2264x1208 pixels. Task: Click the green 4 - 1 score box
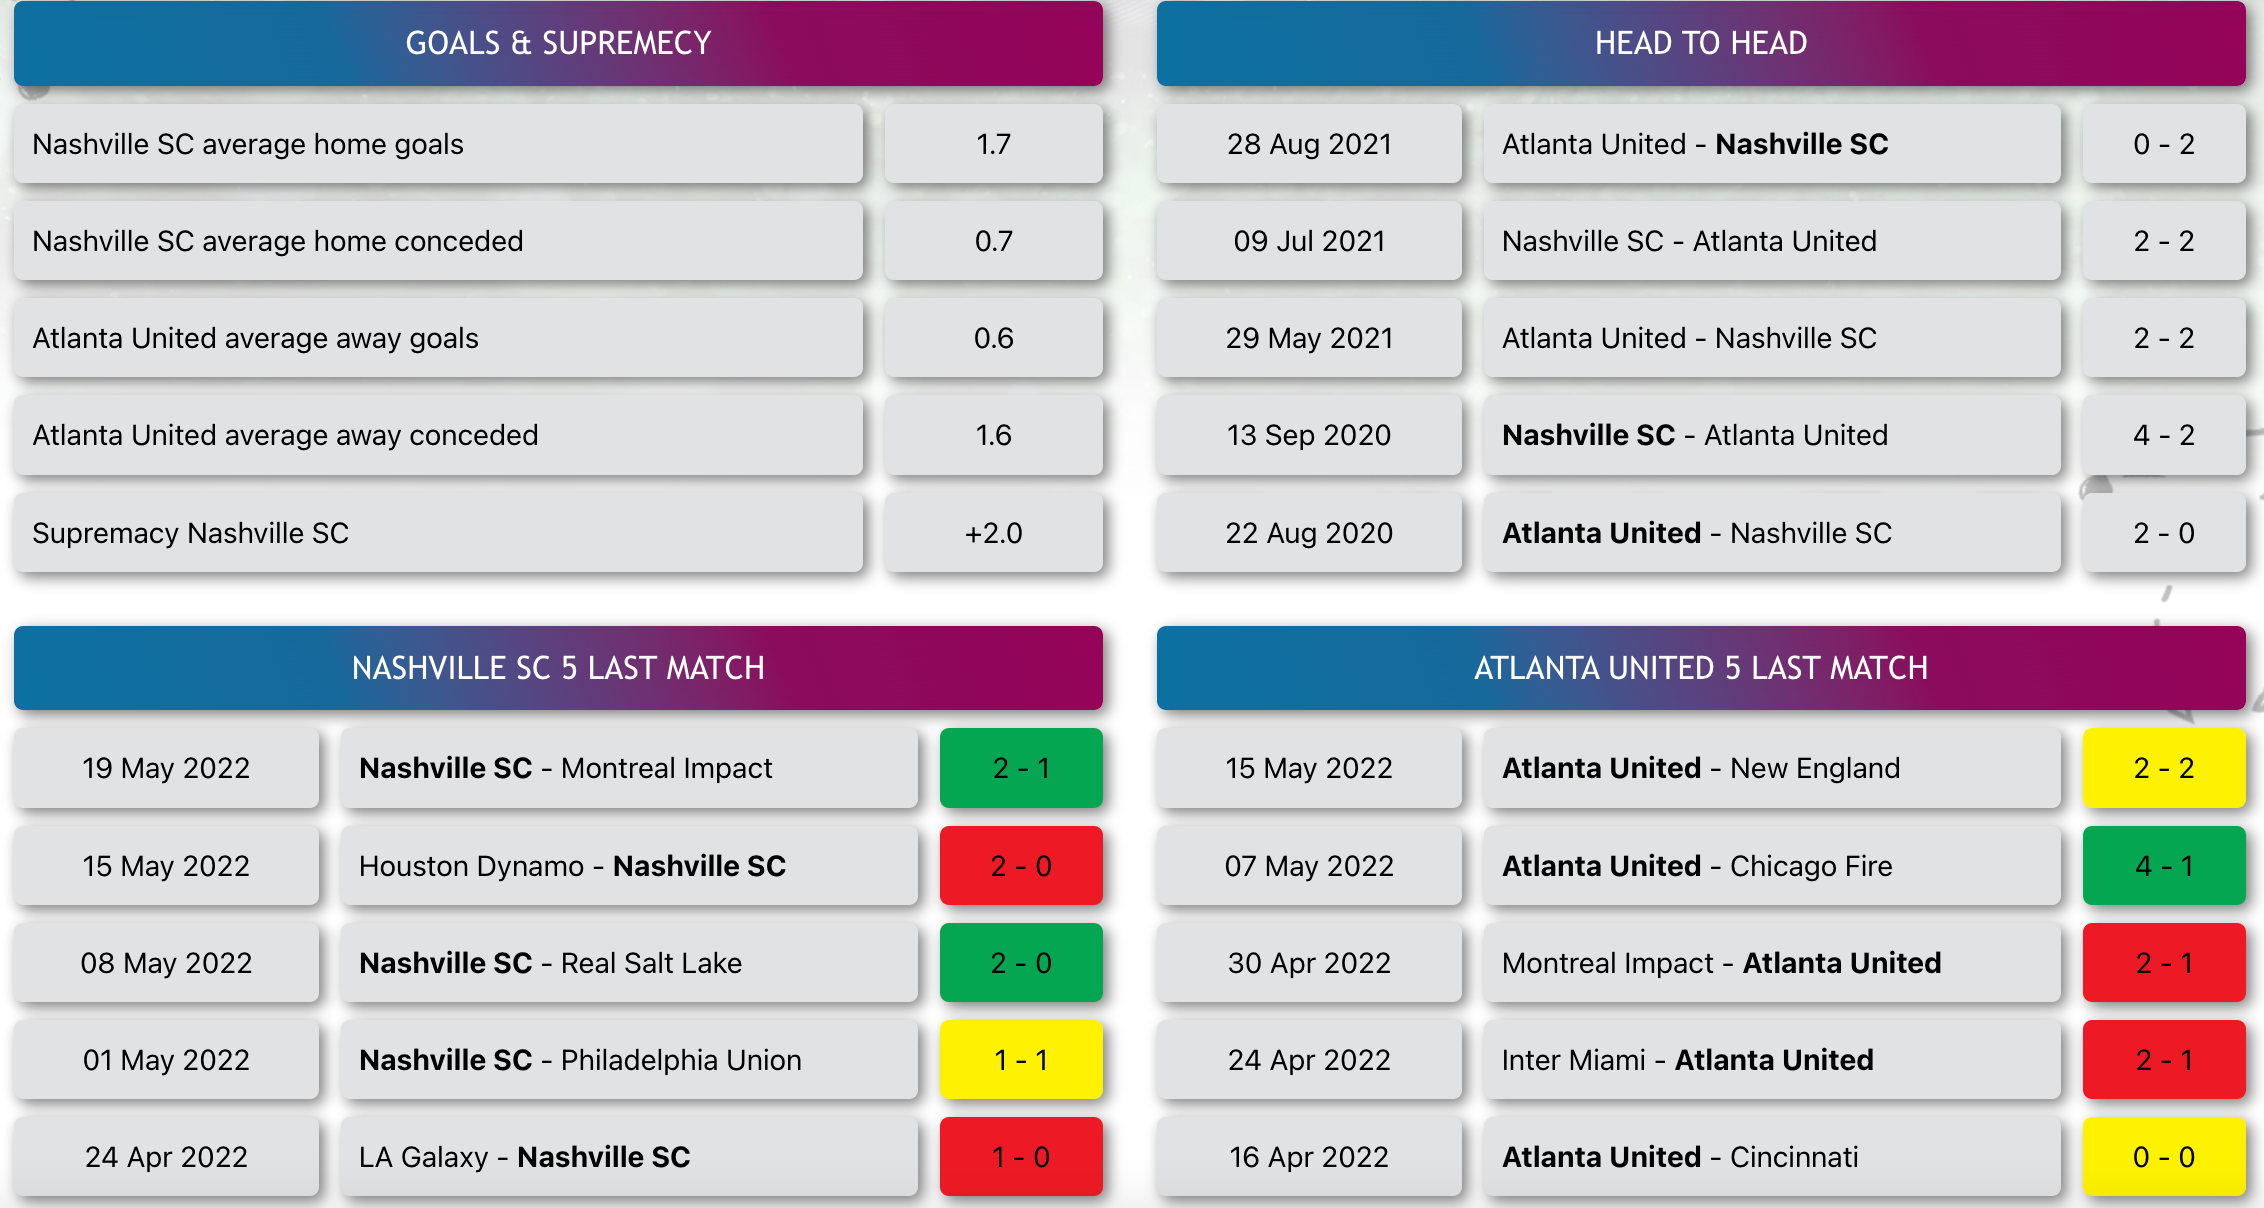(2164, 866)
